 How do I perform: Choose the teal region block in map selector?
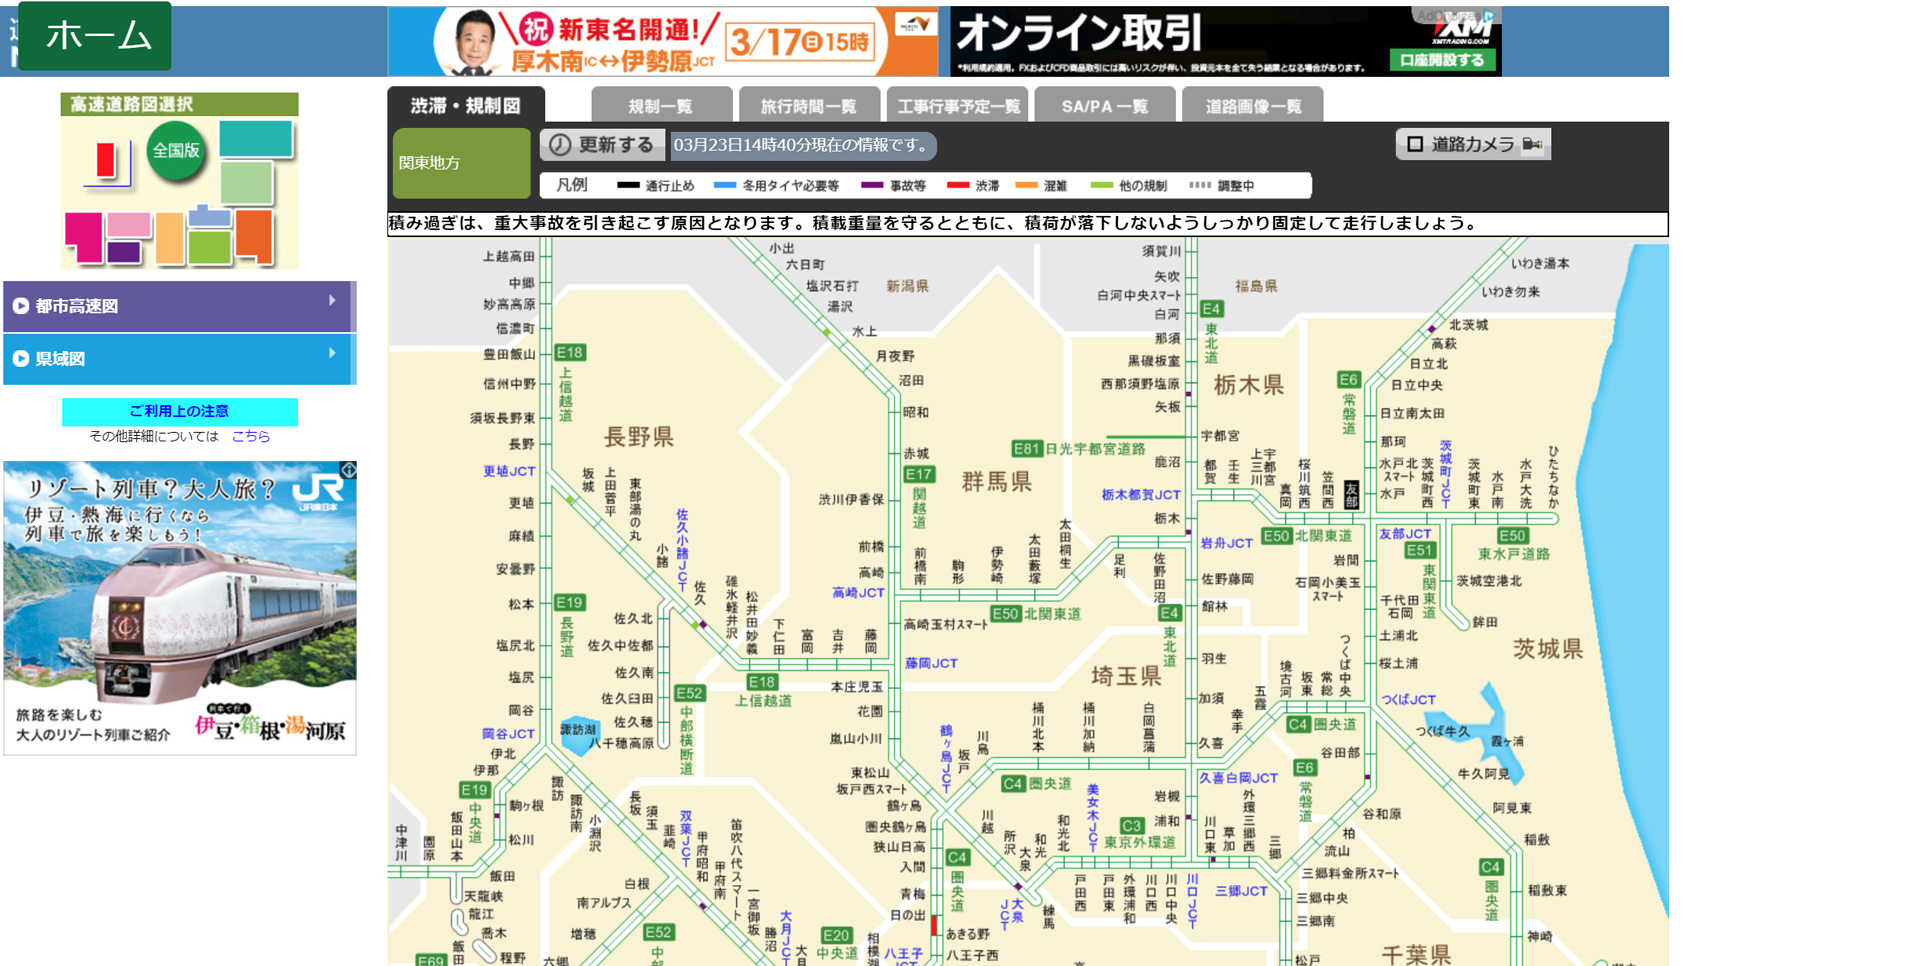pyautogui.click(x=256, y=138)
